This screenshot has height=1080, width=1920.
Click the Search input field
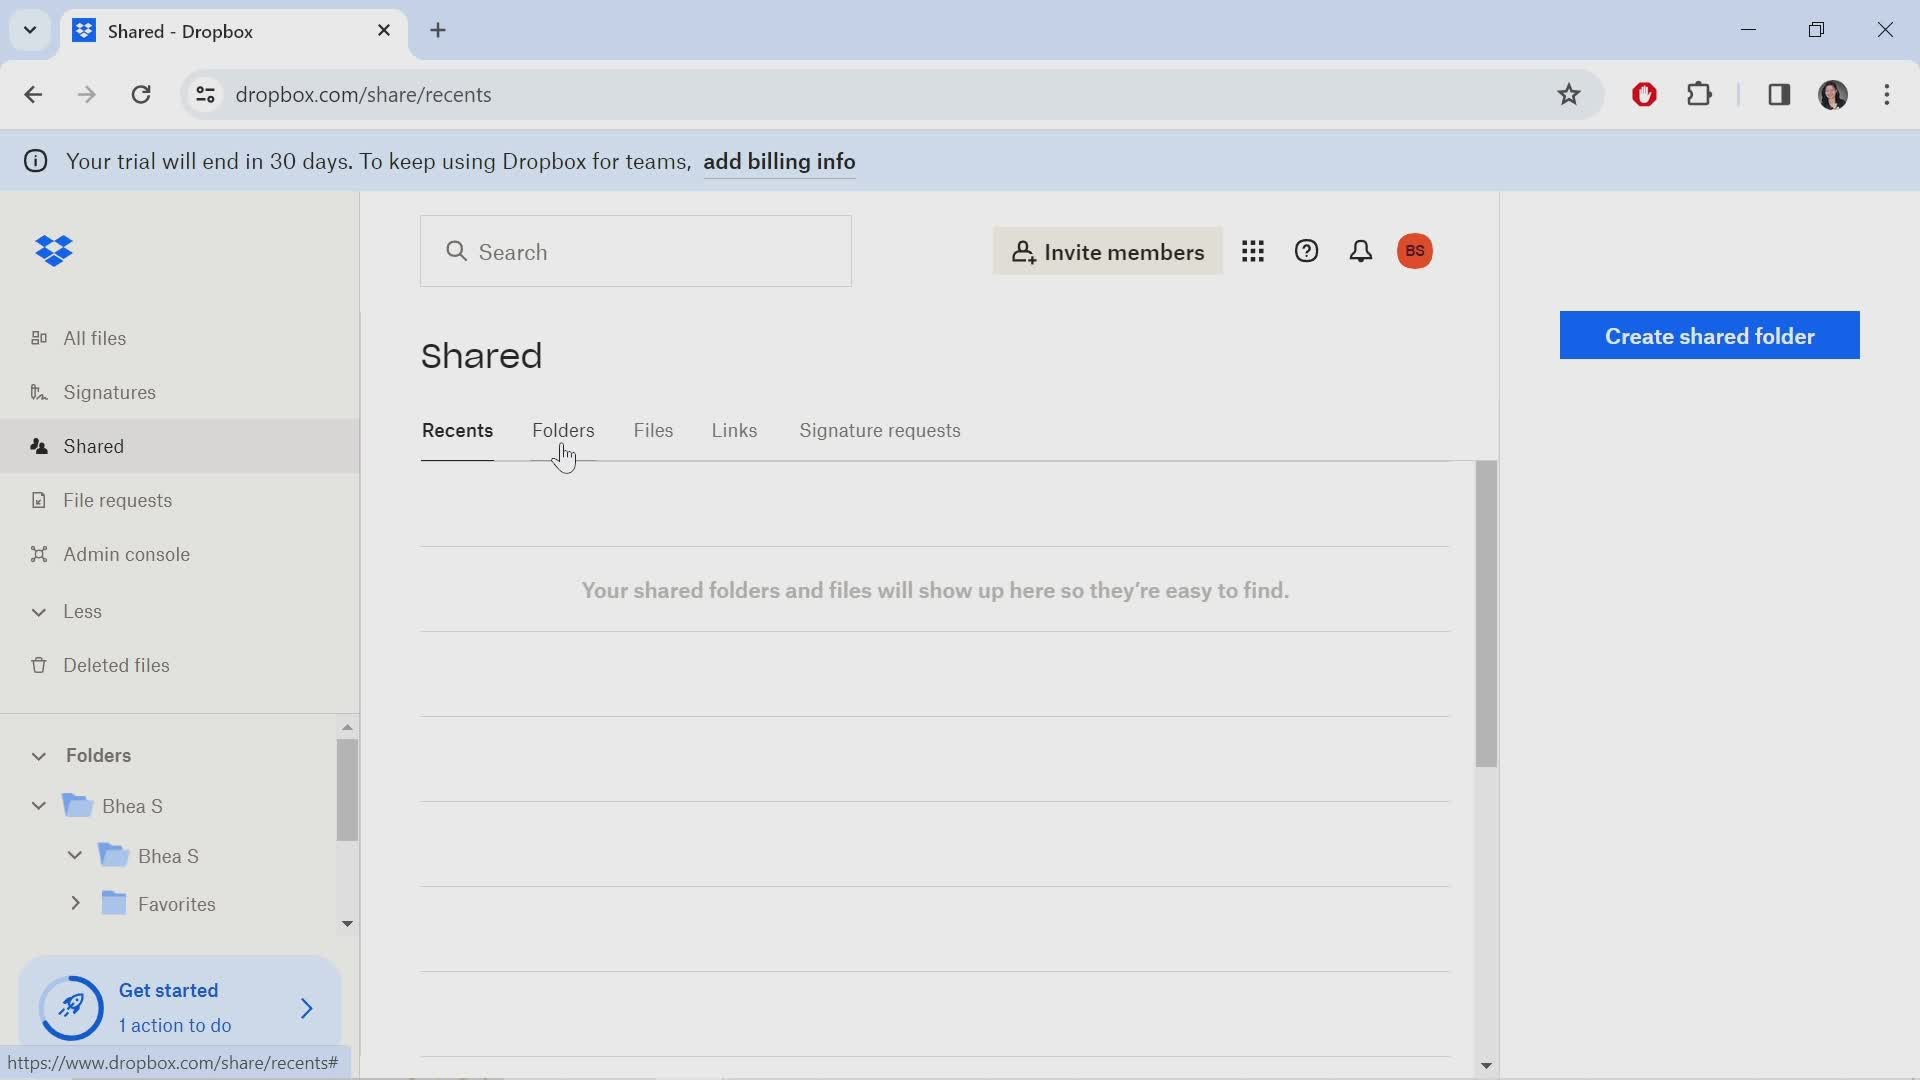636,251
